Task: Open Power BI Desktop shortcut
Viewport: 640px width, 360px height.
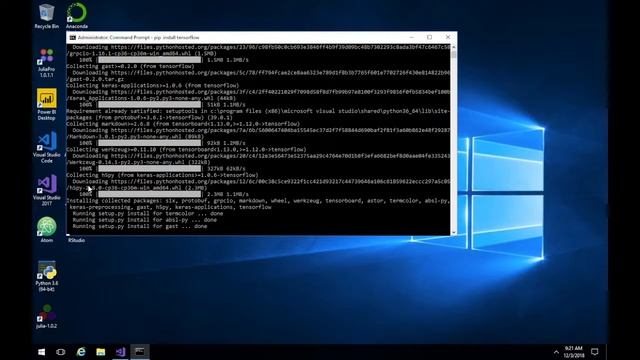Action: [47, 104]
